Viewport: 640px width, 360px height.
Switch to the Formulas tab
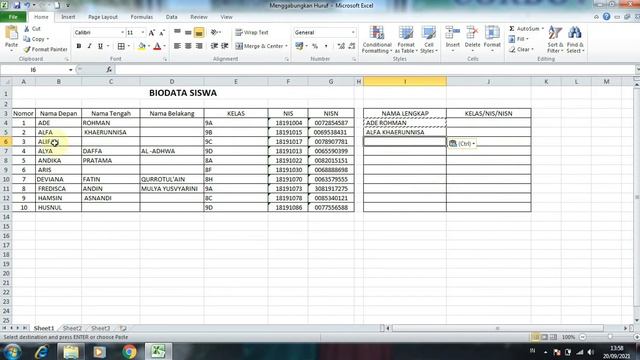pos(142,17)
